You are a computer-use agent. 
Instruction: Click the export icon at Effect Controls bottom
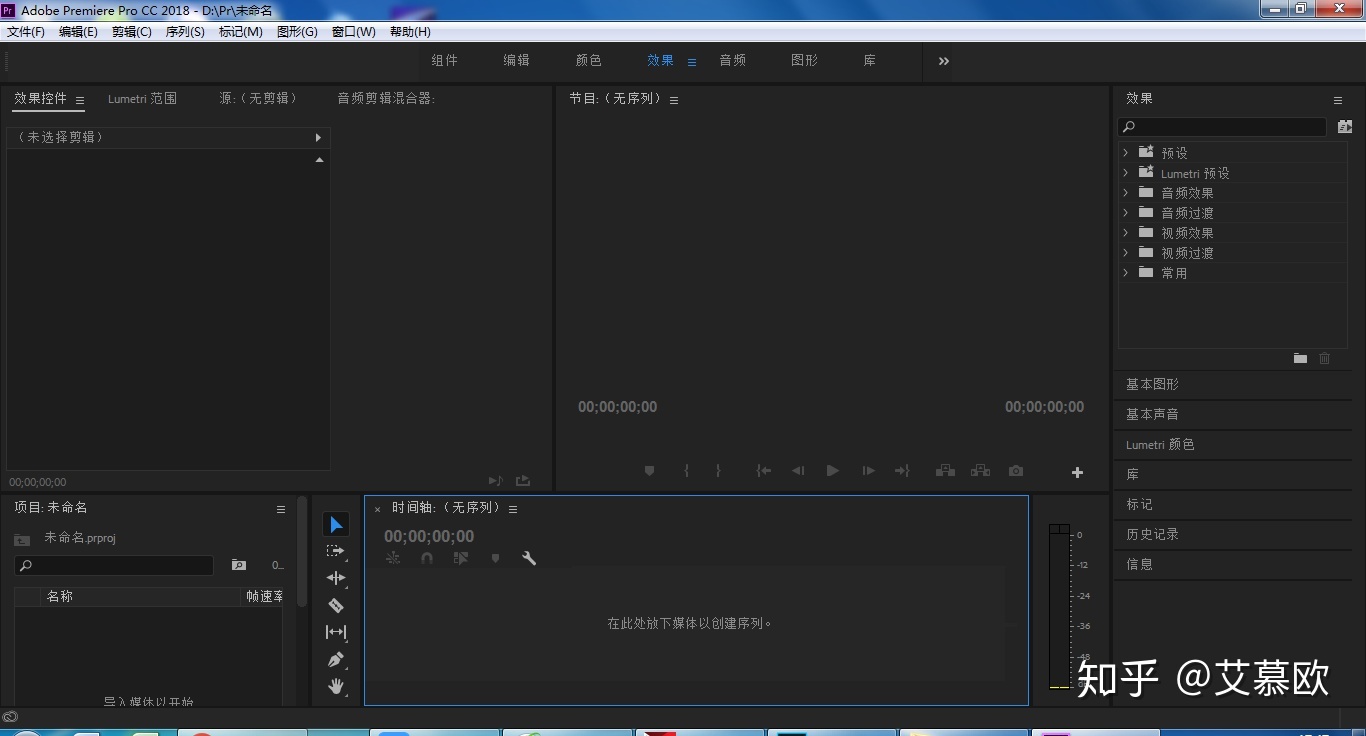(522, 482)
